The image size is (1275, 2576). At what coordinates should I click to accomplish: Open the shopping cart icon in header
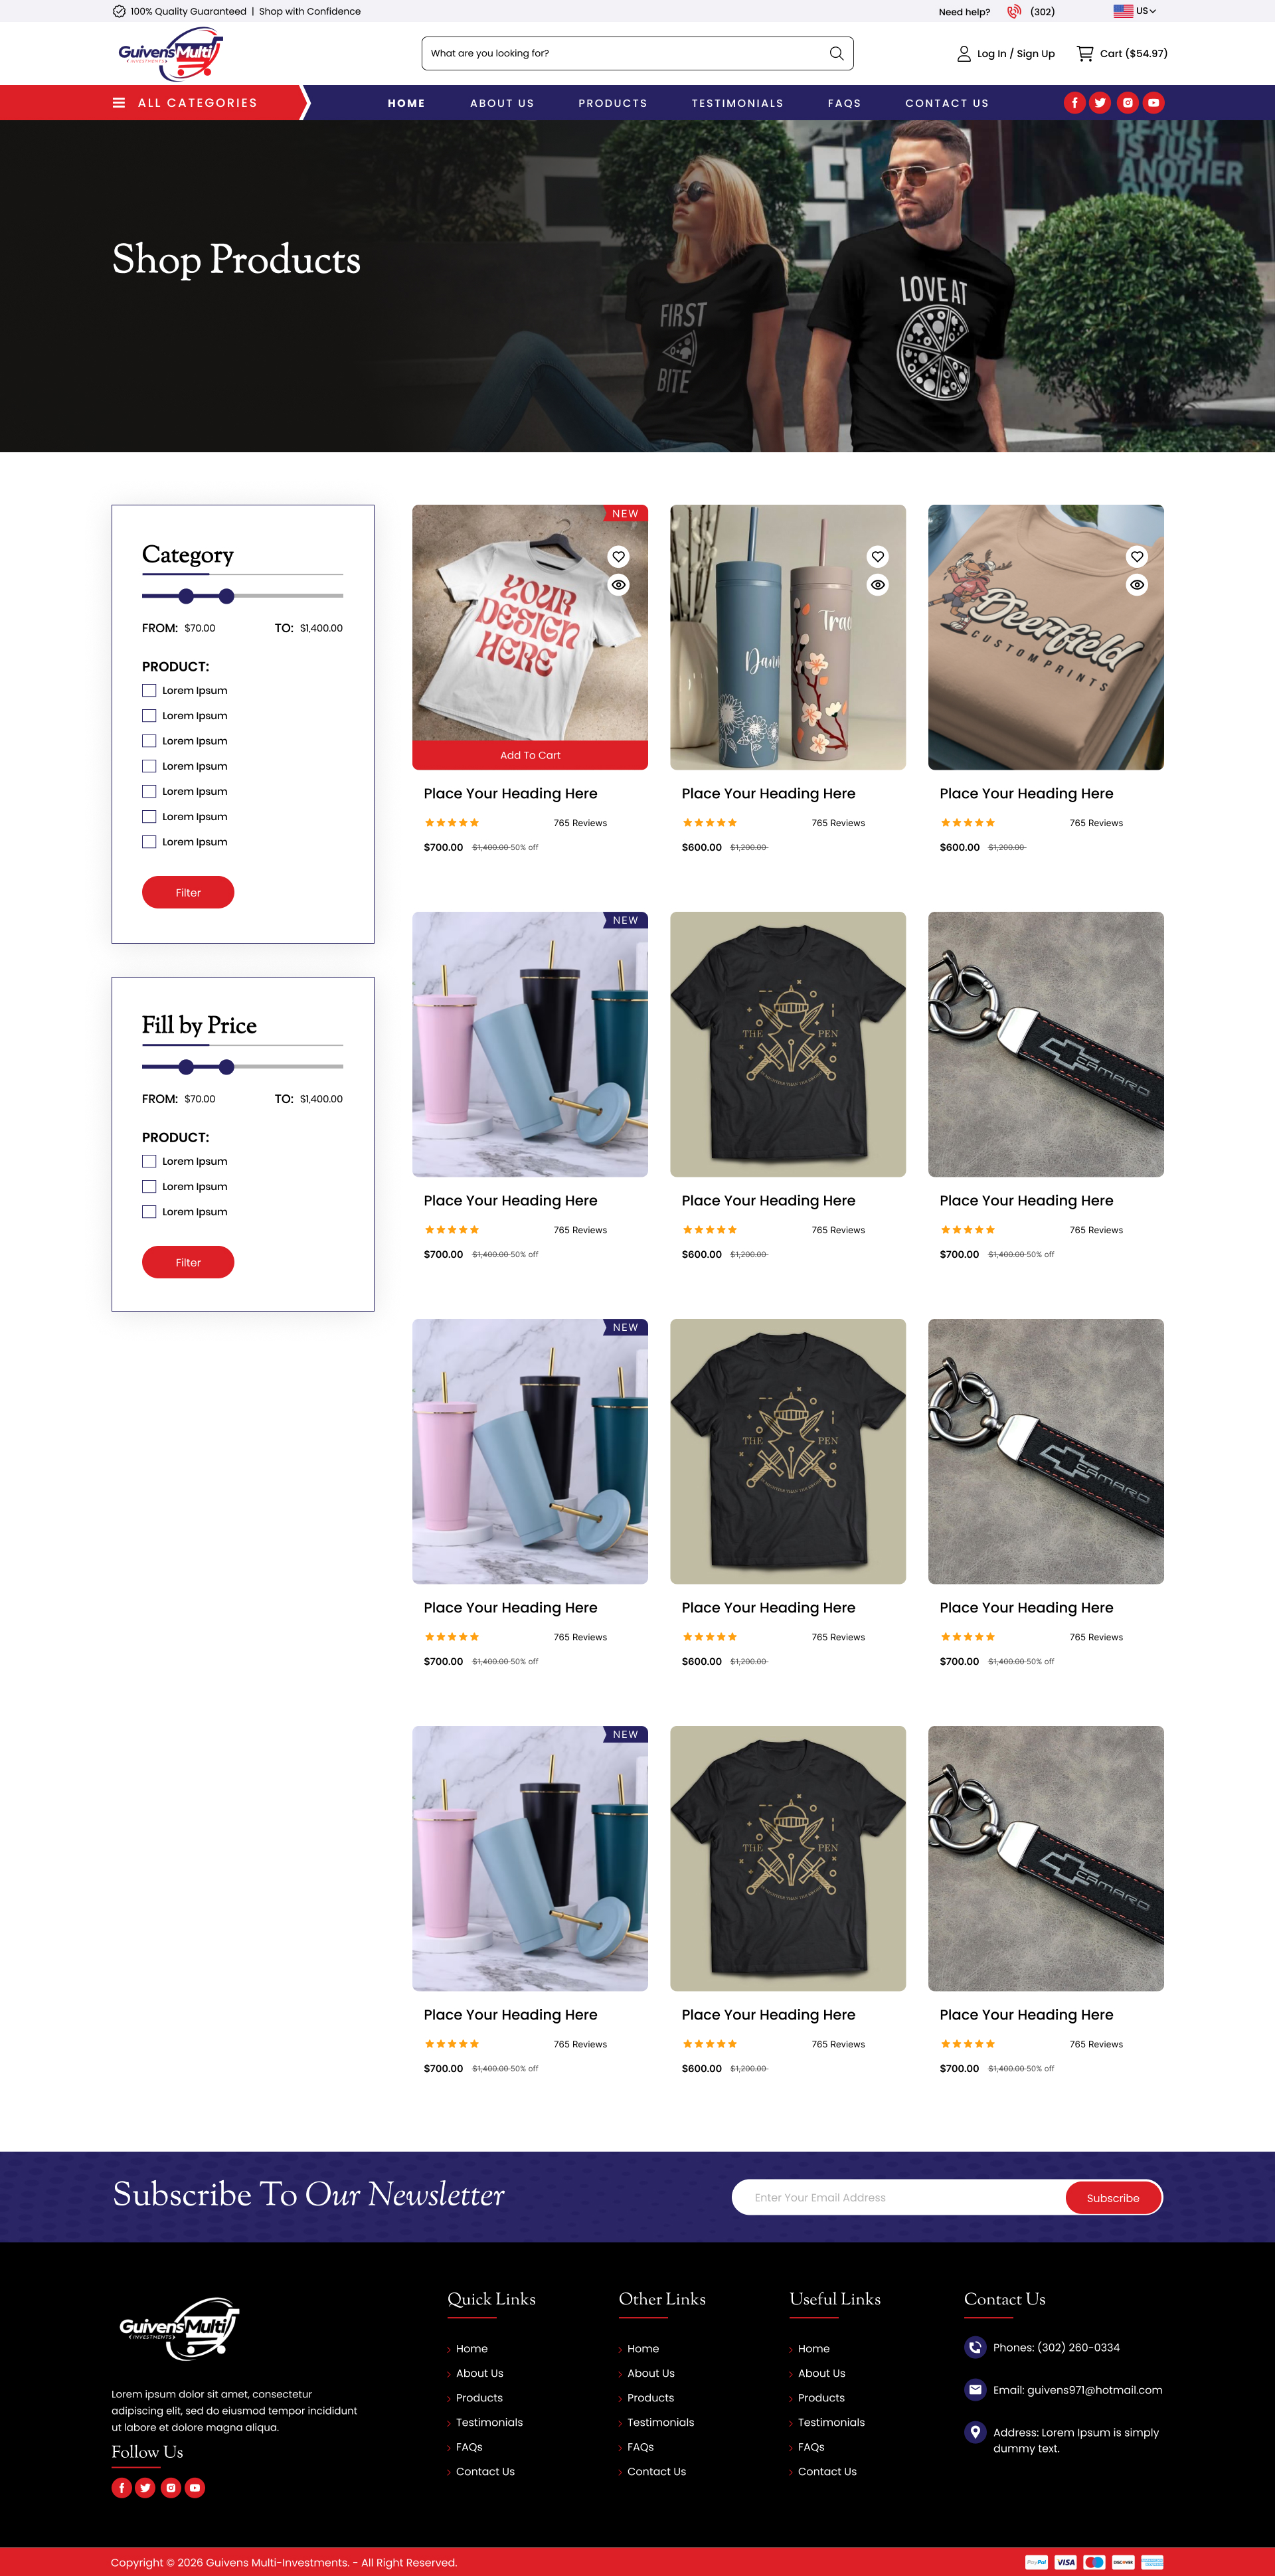coord(1085,53)
